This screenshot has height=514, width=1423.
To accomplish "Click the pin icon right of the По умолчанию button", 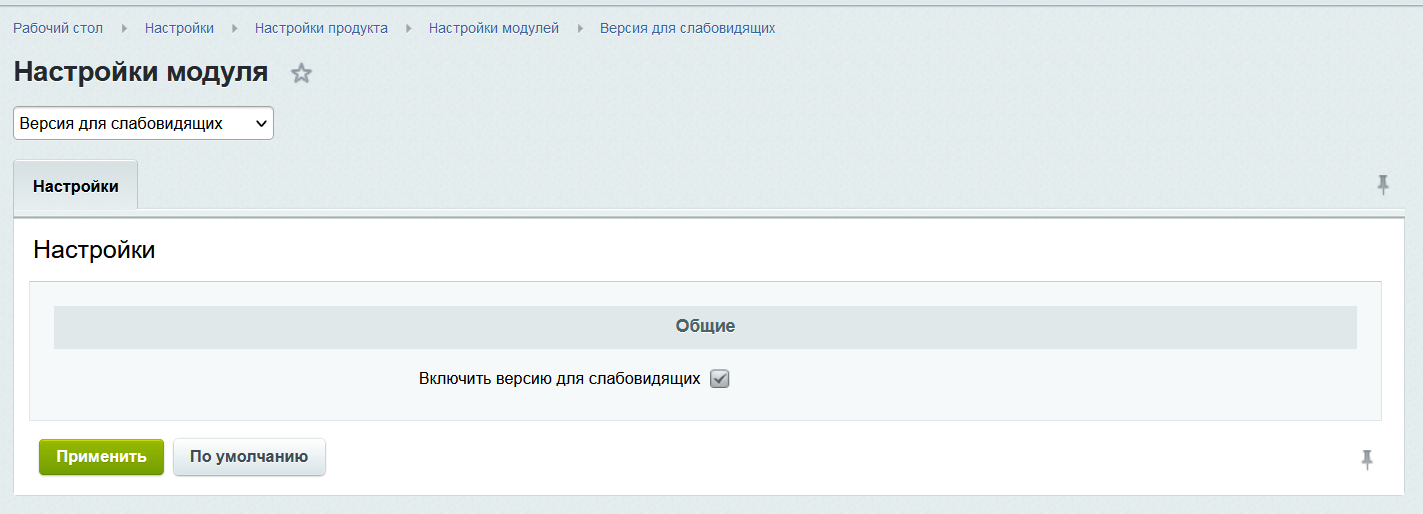I will click(x=1367, y=459).
